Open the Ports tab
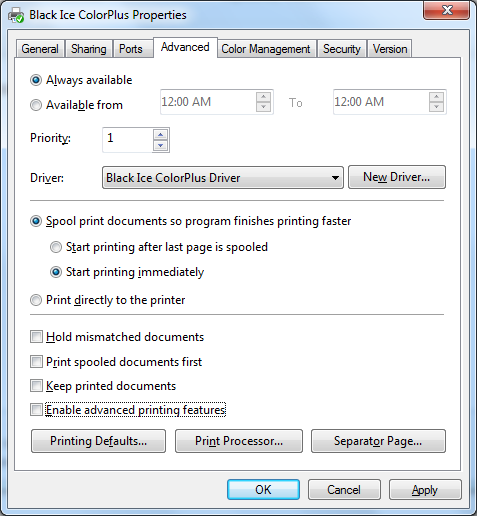Viewport: 477px width, 516px height. coord(131,49)
